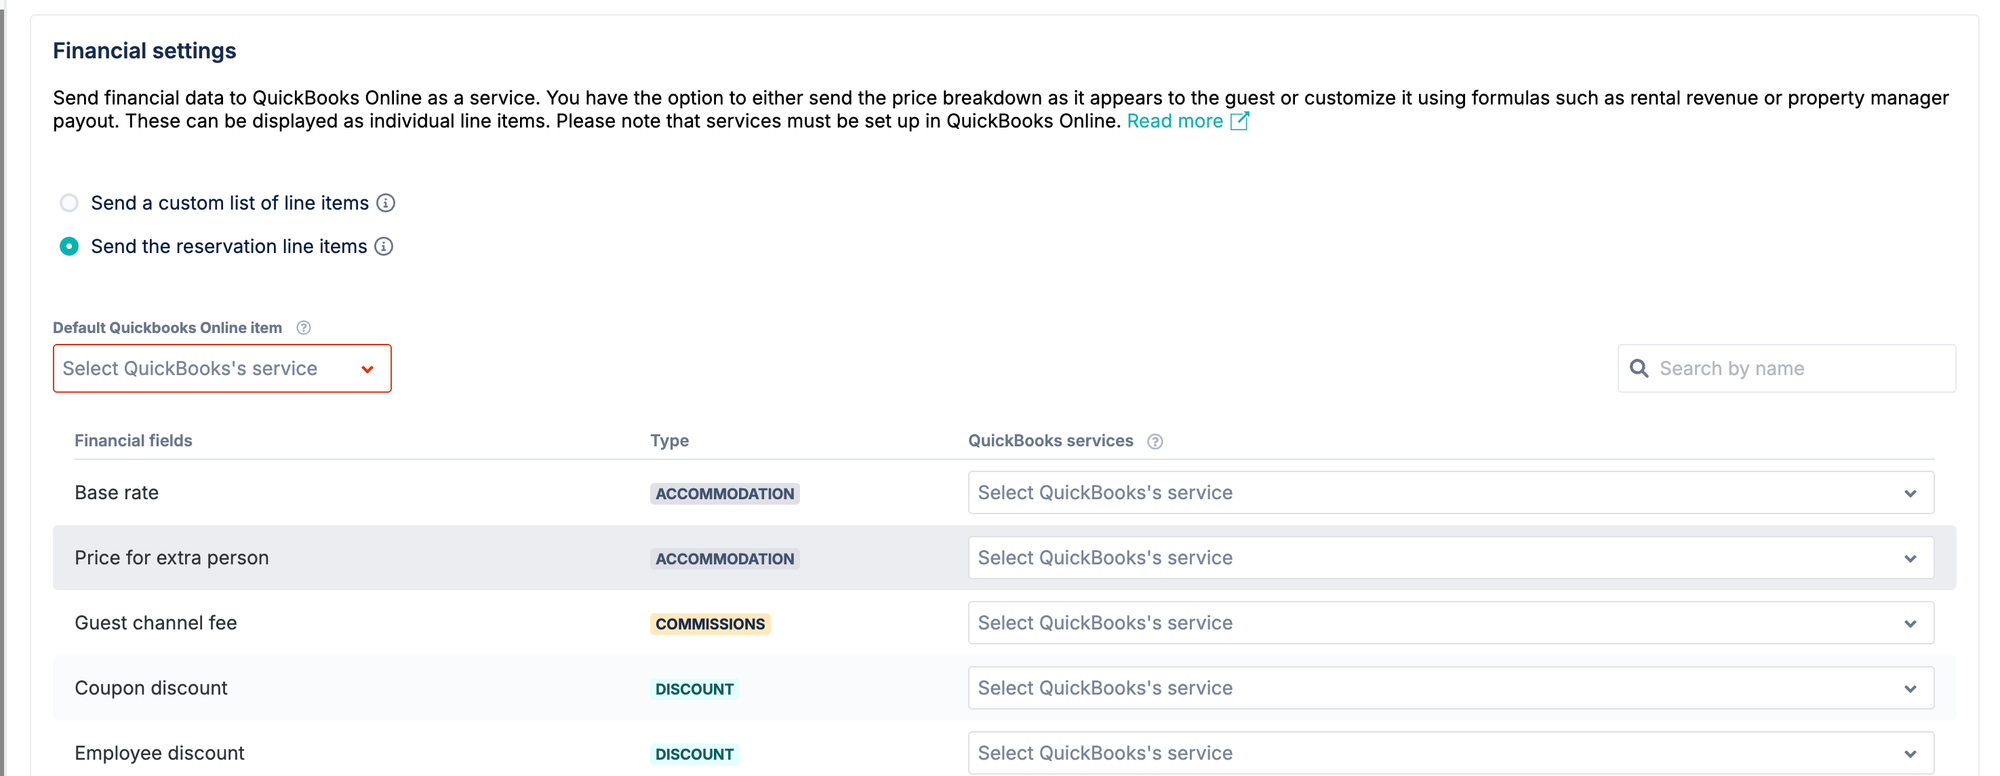Click info icon beside custom list option
2000x776 pixels.
point(386,203)
